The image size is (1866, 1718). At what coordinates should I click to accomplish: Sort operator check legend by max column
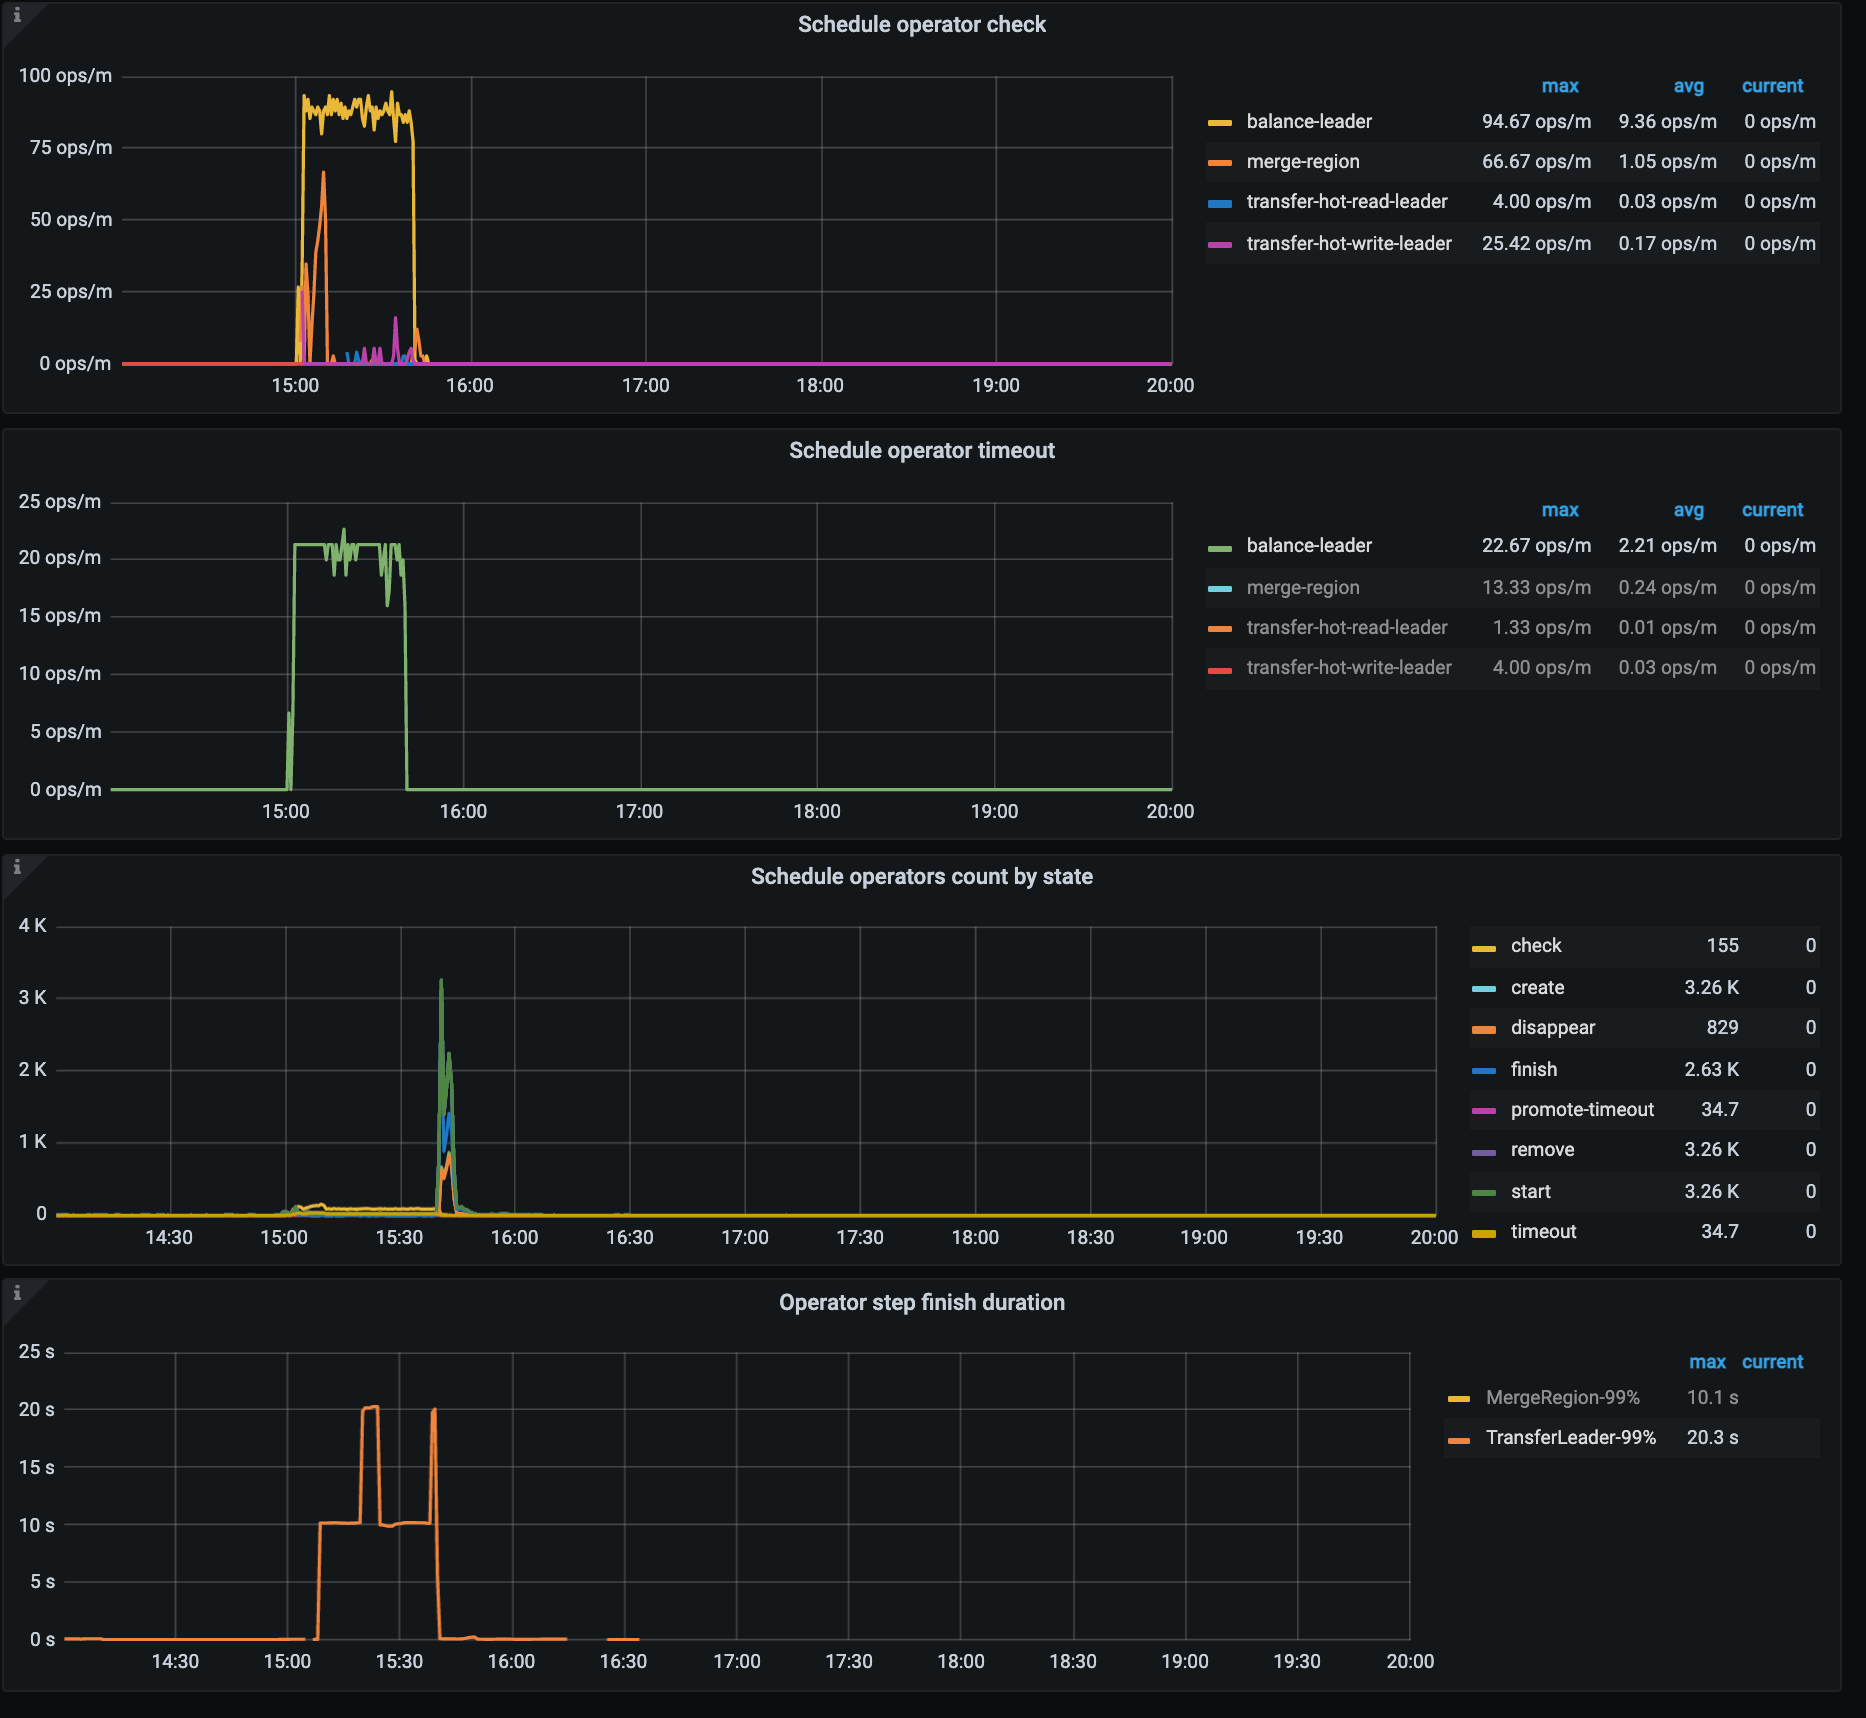[1559, 86]
